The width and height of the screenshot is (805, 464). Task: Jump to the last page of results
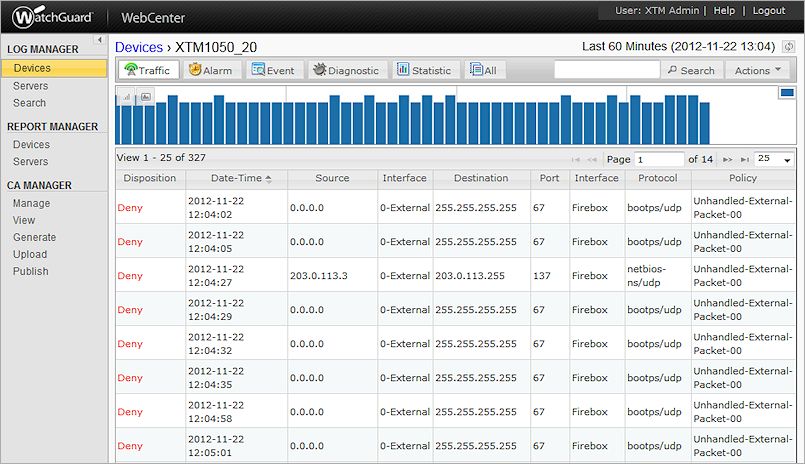[743, 159]
